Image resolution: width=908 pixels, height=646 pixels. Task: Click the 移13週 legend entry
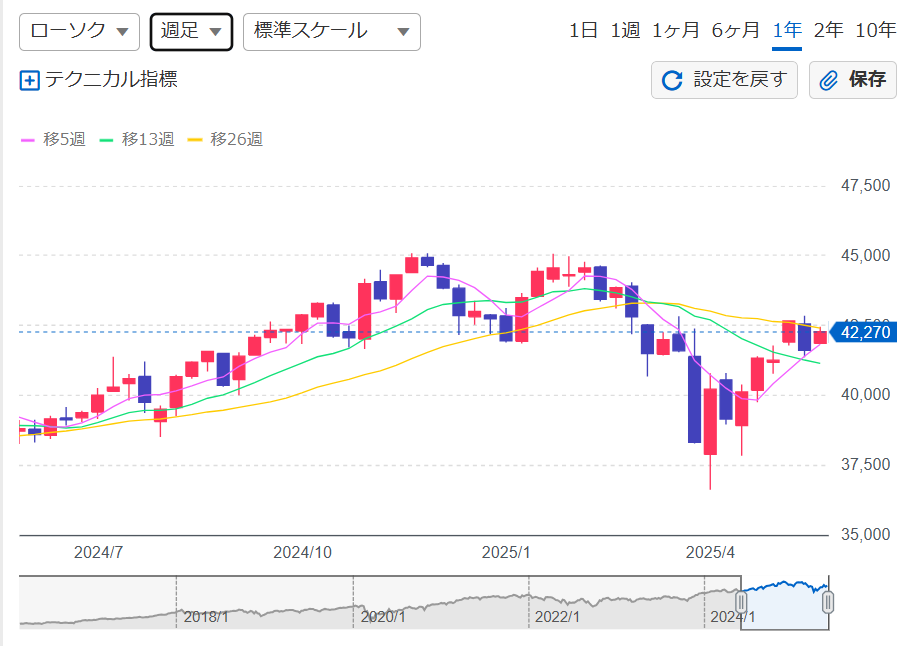137,140
